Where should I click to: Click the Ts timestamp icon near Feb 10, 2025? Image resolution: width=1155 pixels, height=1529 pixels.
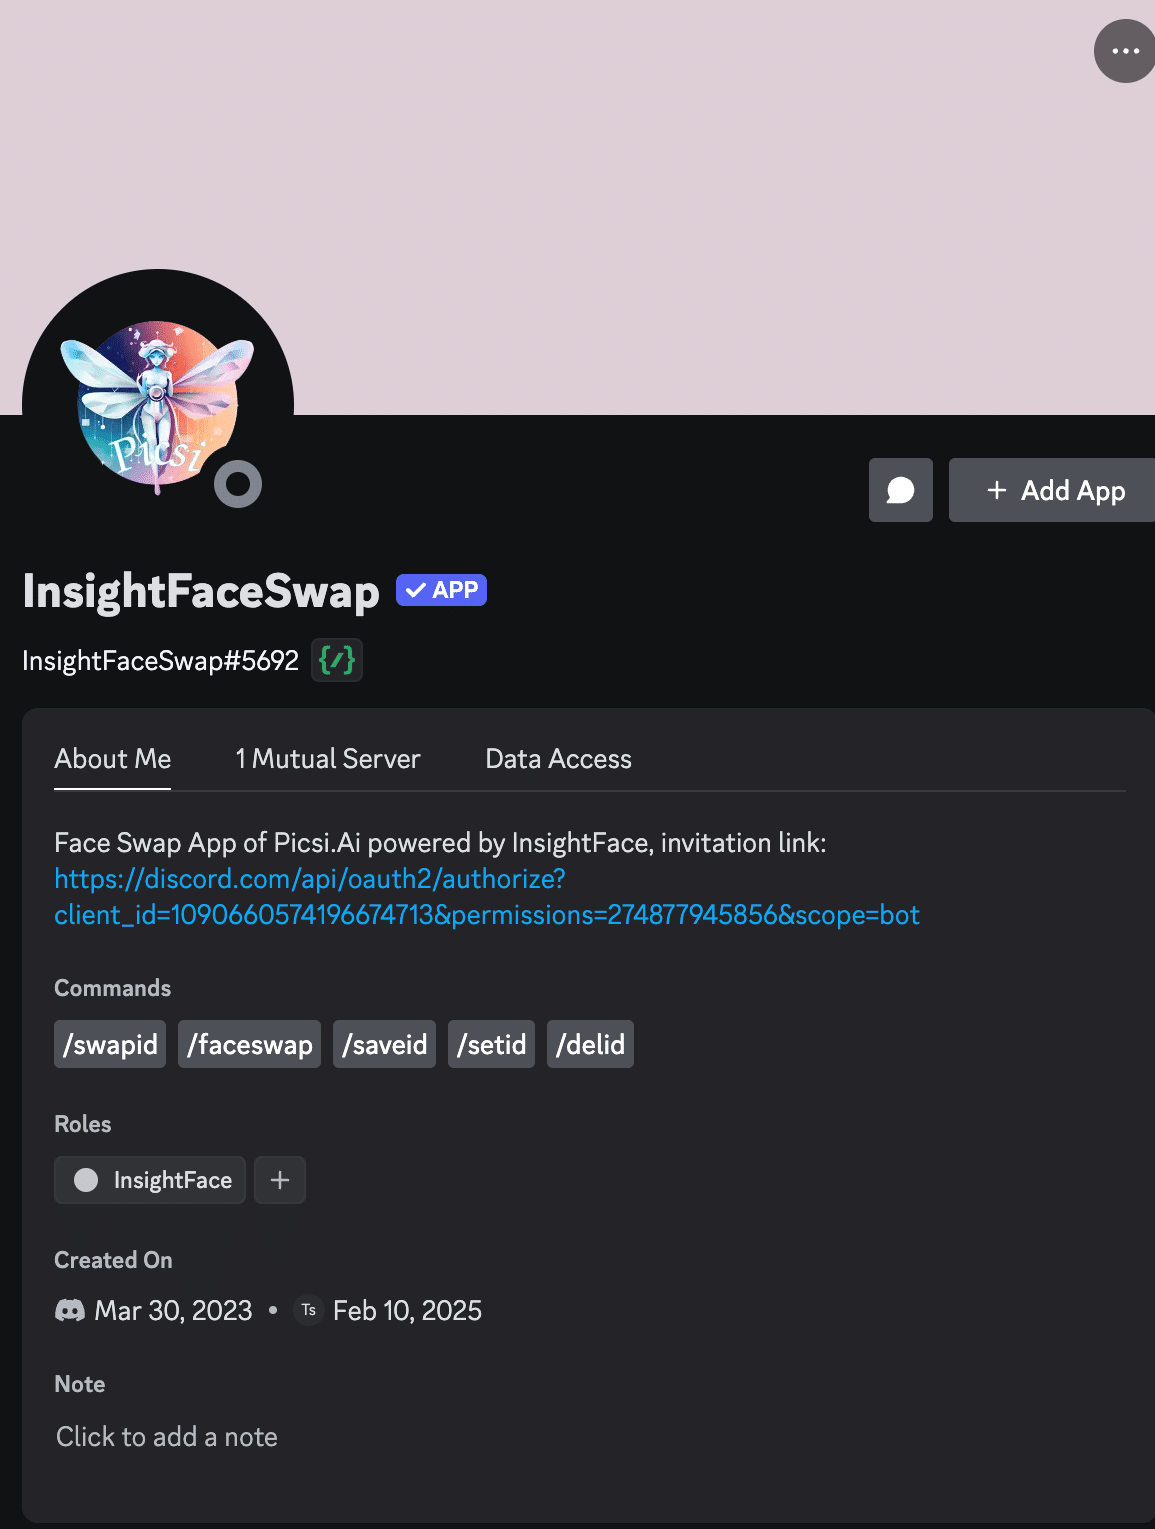tap(307, 1310)
